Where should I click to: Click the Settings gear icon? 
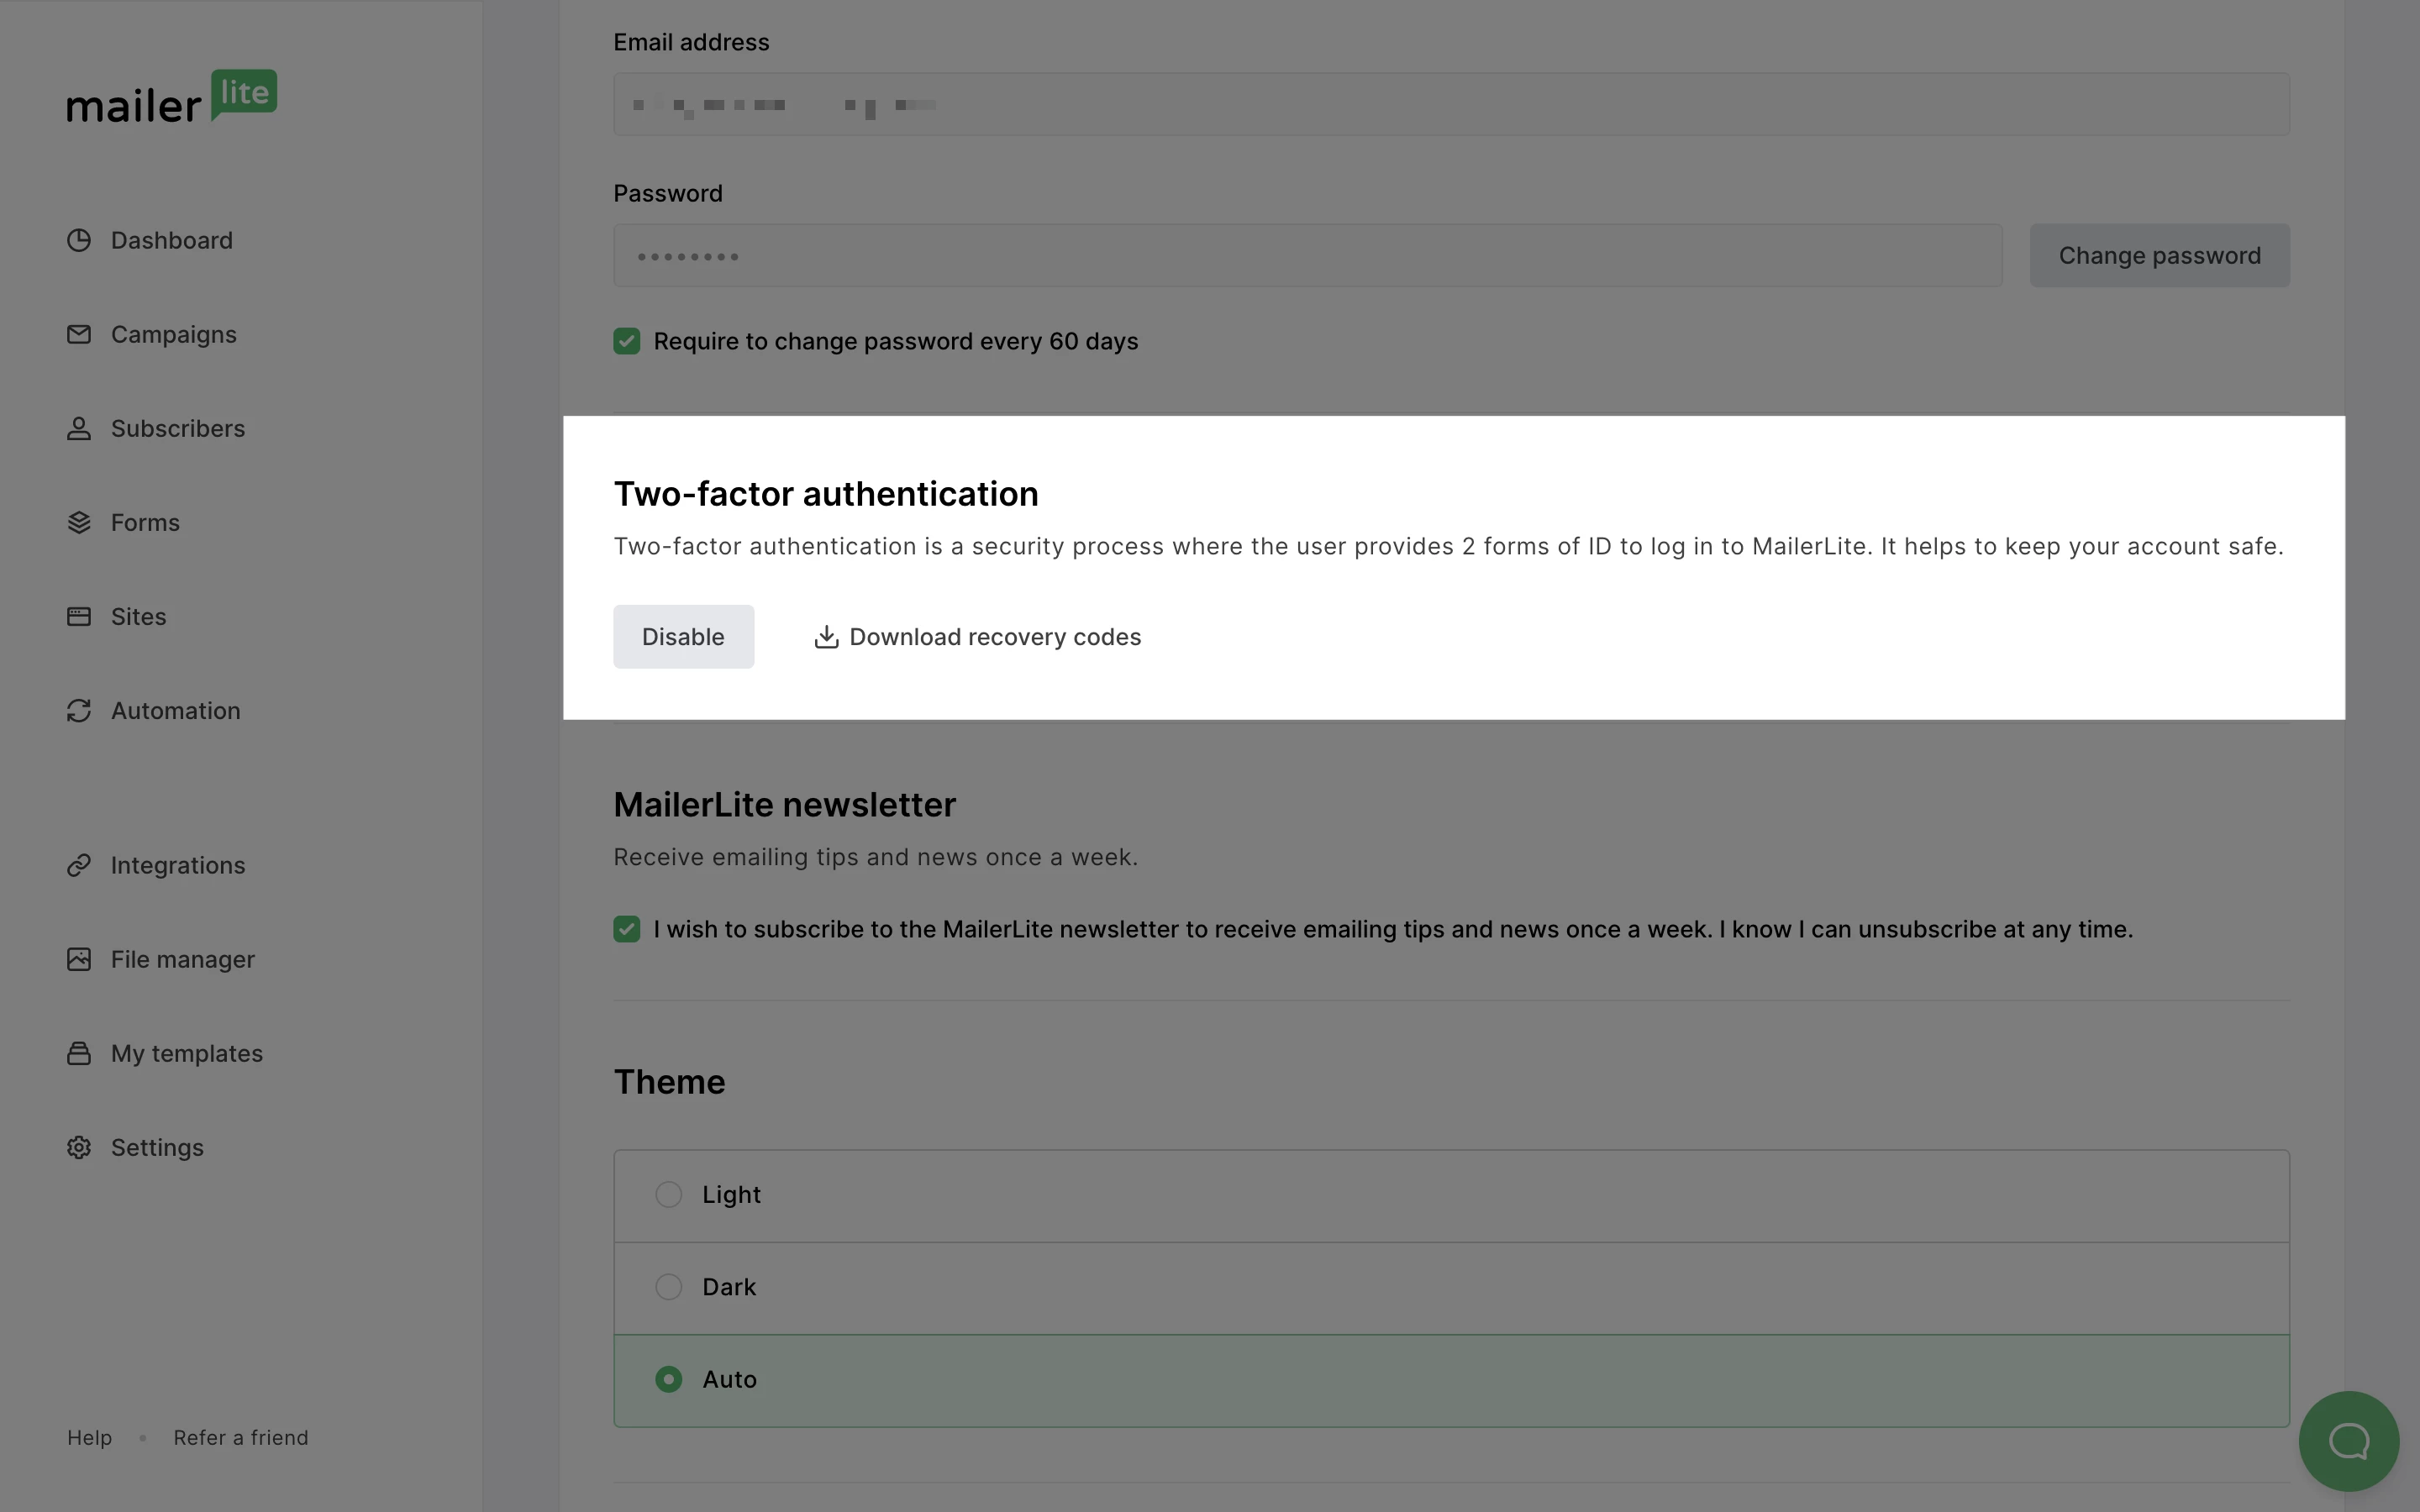pos(79,1148)
